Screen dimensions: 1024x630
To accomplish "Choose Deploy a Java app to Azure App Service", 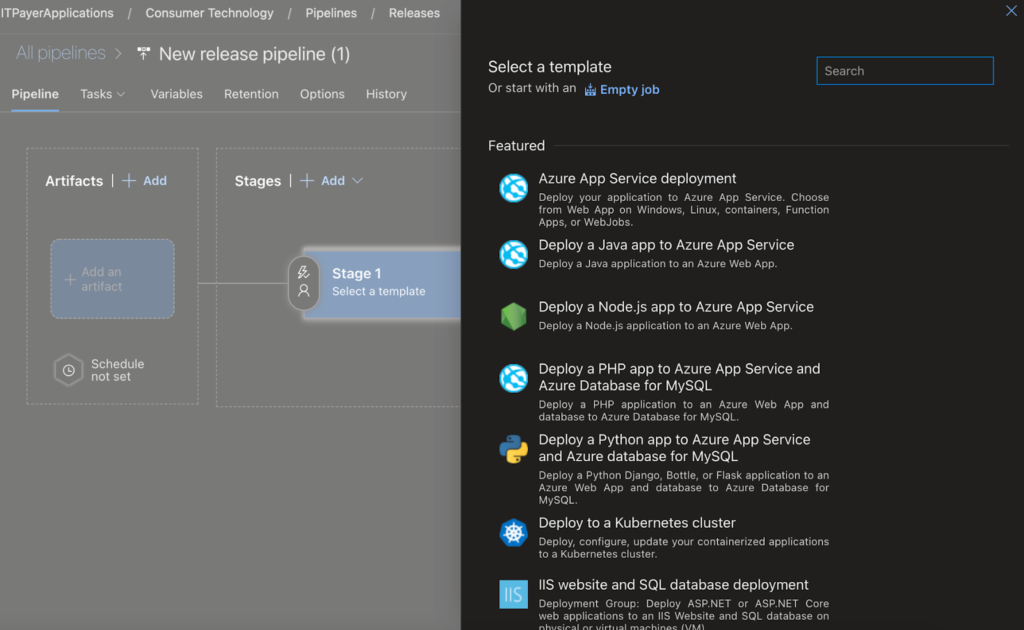I will coord(666,245).
